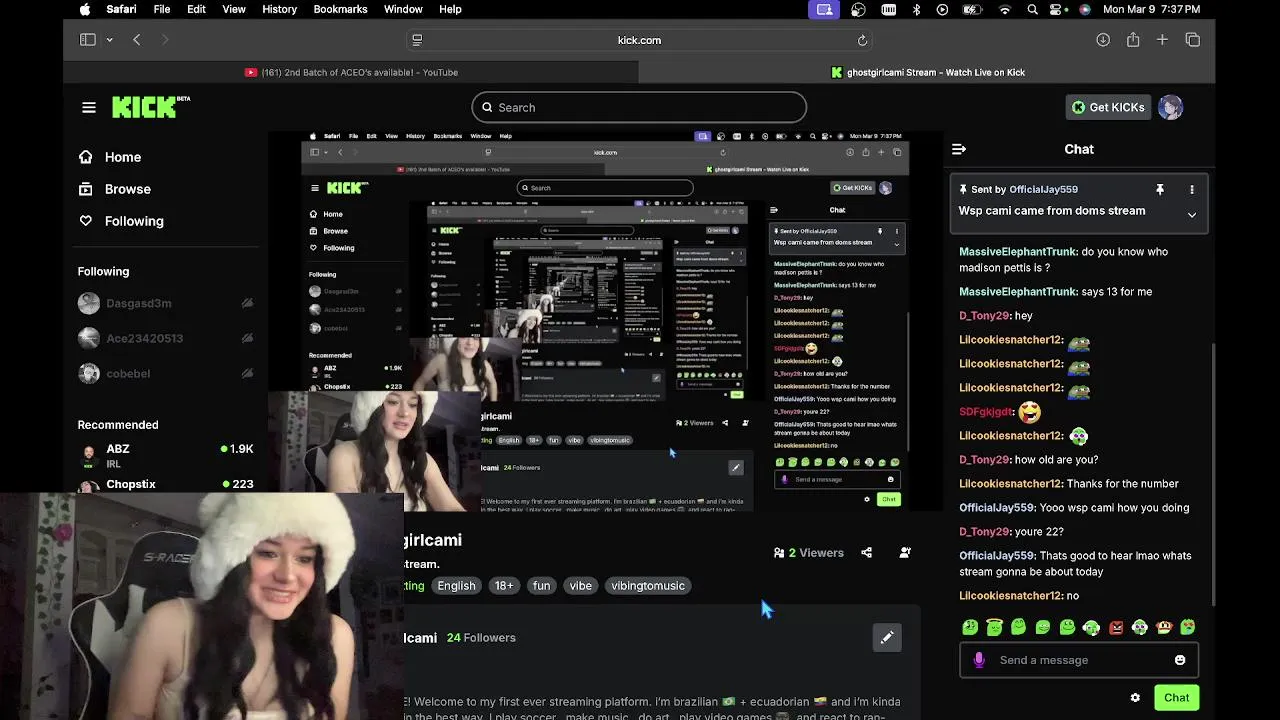The width and height of the screenshot is (1280, 720).
Task: Click the 18+ tag
Action: click(504, 586)
